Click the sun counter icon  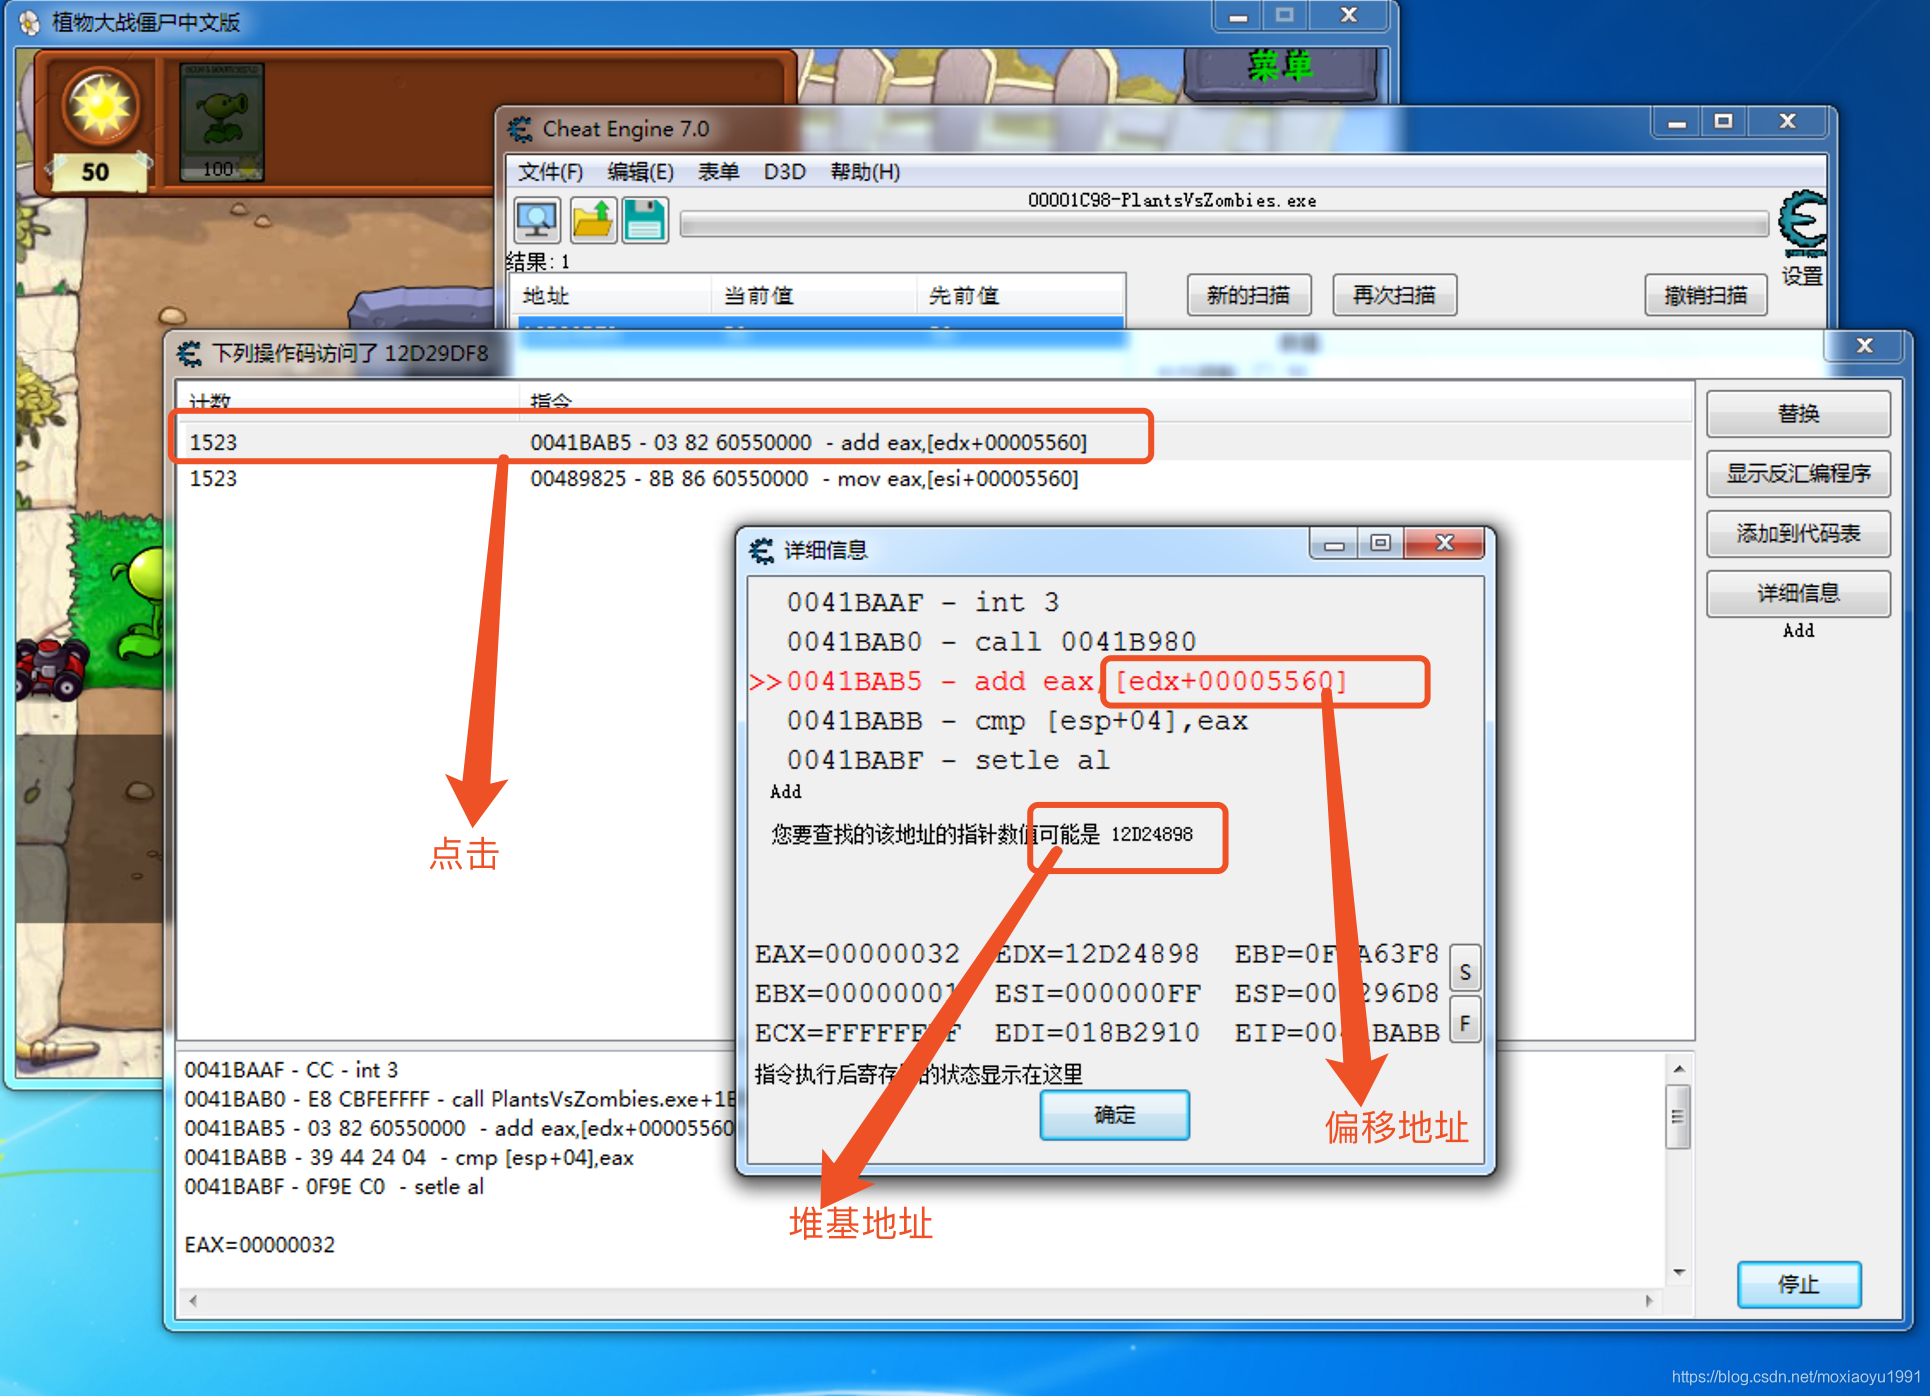pyautogui.click(x=99, y=105)
